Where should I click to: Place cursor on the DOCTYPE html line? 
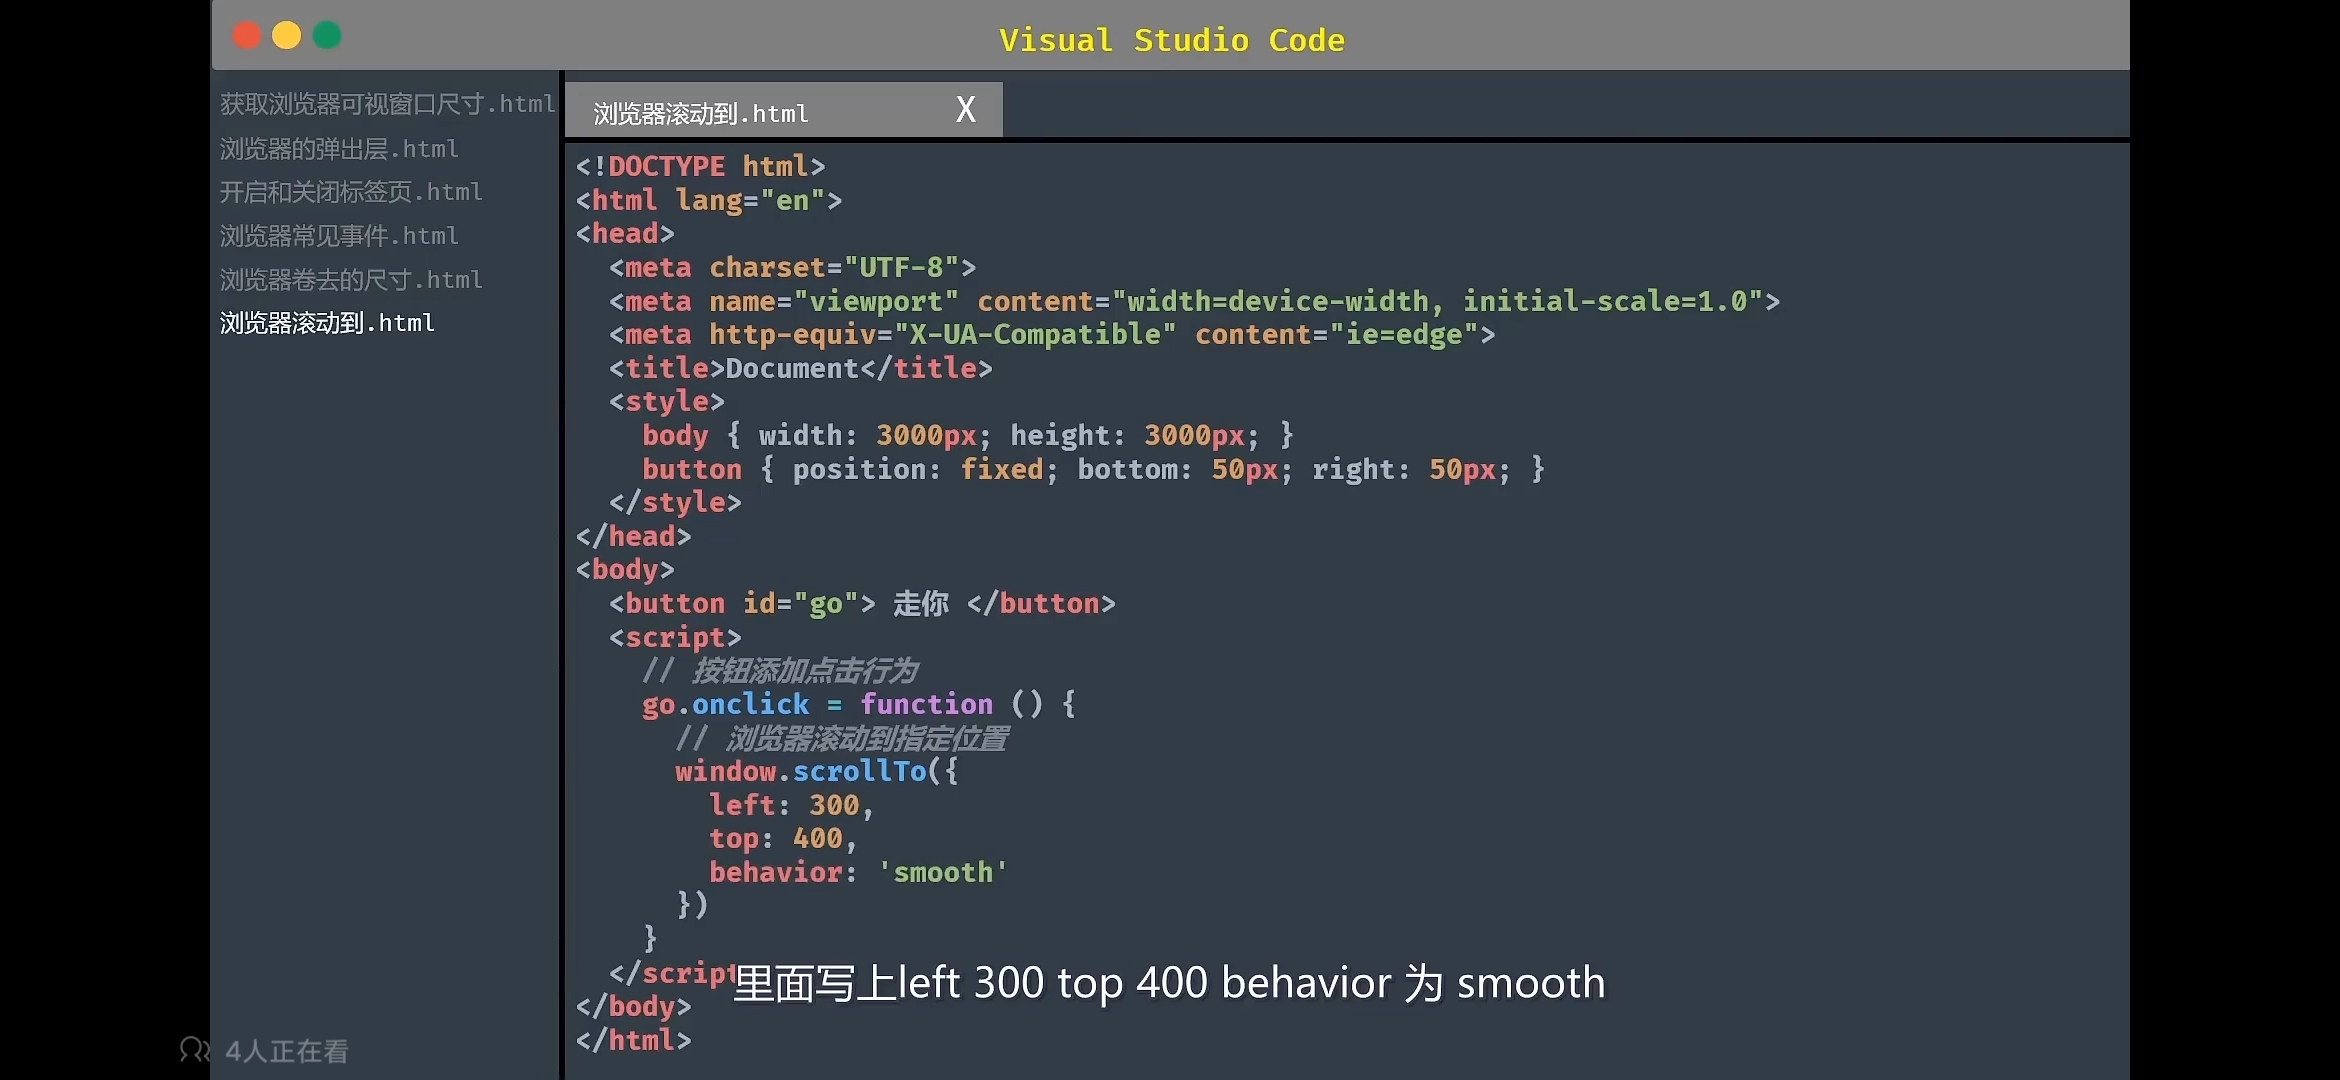click(700, 166)
